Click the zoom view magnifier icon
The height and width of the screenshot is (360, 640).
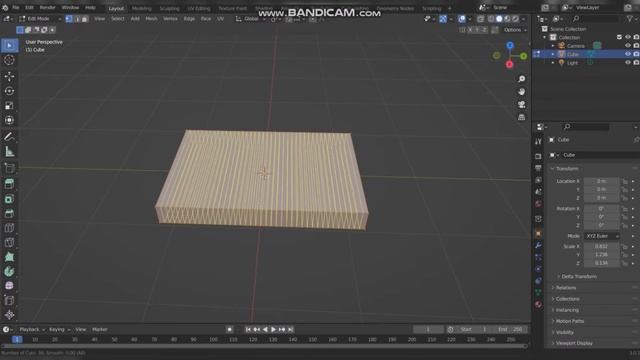point(522,79)
